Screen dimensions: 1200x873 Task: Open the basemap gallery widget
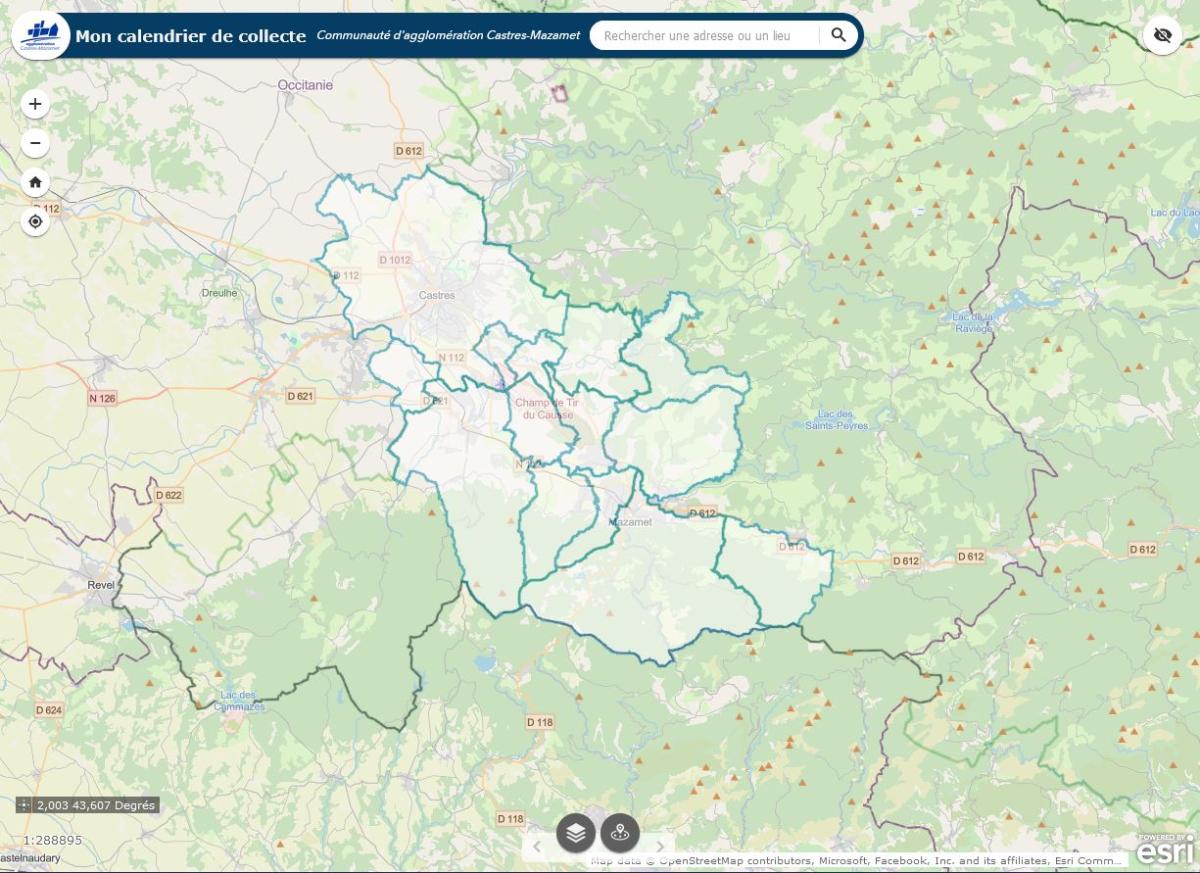(x=620, y=832)
